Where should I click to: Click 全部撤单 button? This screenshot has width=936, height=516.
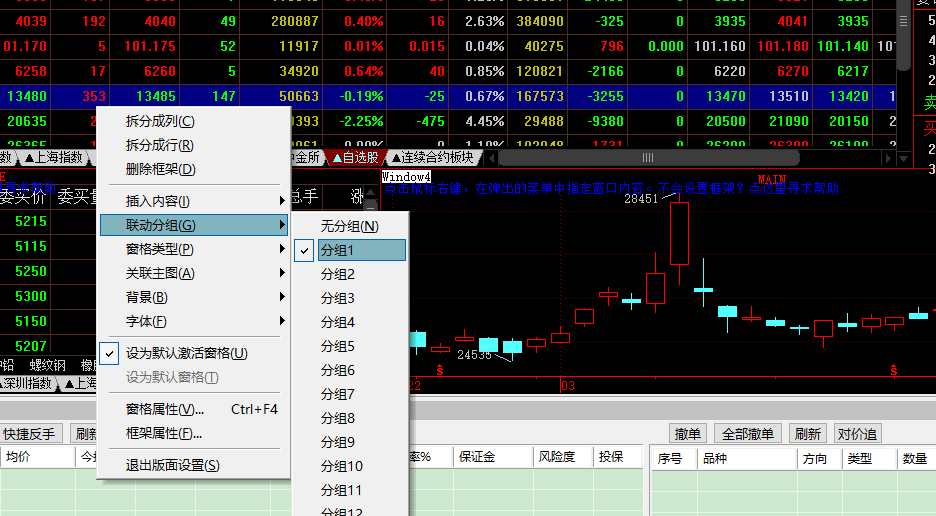click(748, 434)
